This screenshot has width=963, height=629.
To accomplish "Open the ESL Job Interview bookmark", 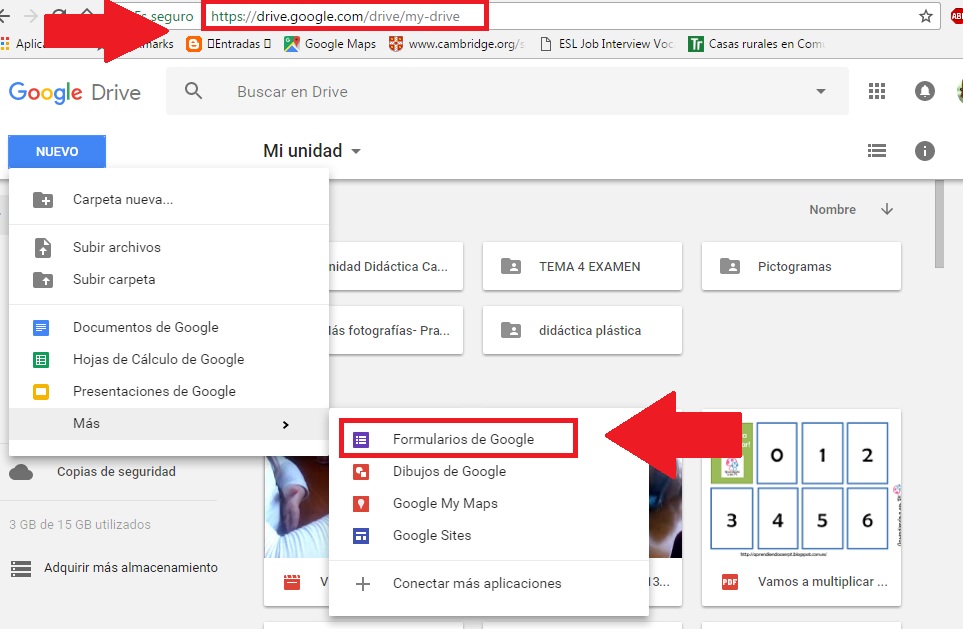I will point(607,44).
